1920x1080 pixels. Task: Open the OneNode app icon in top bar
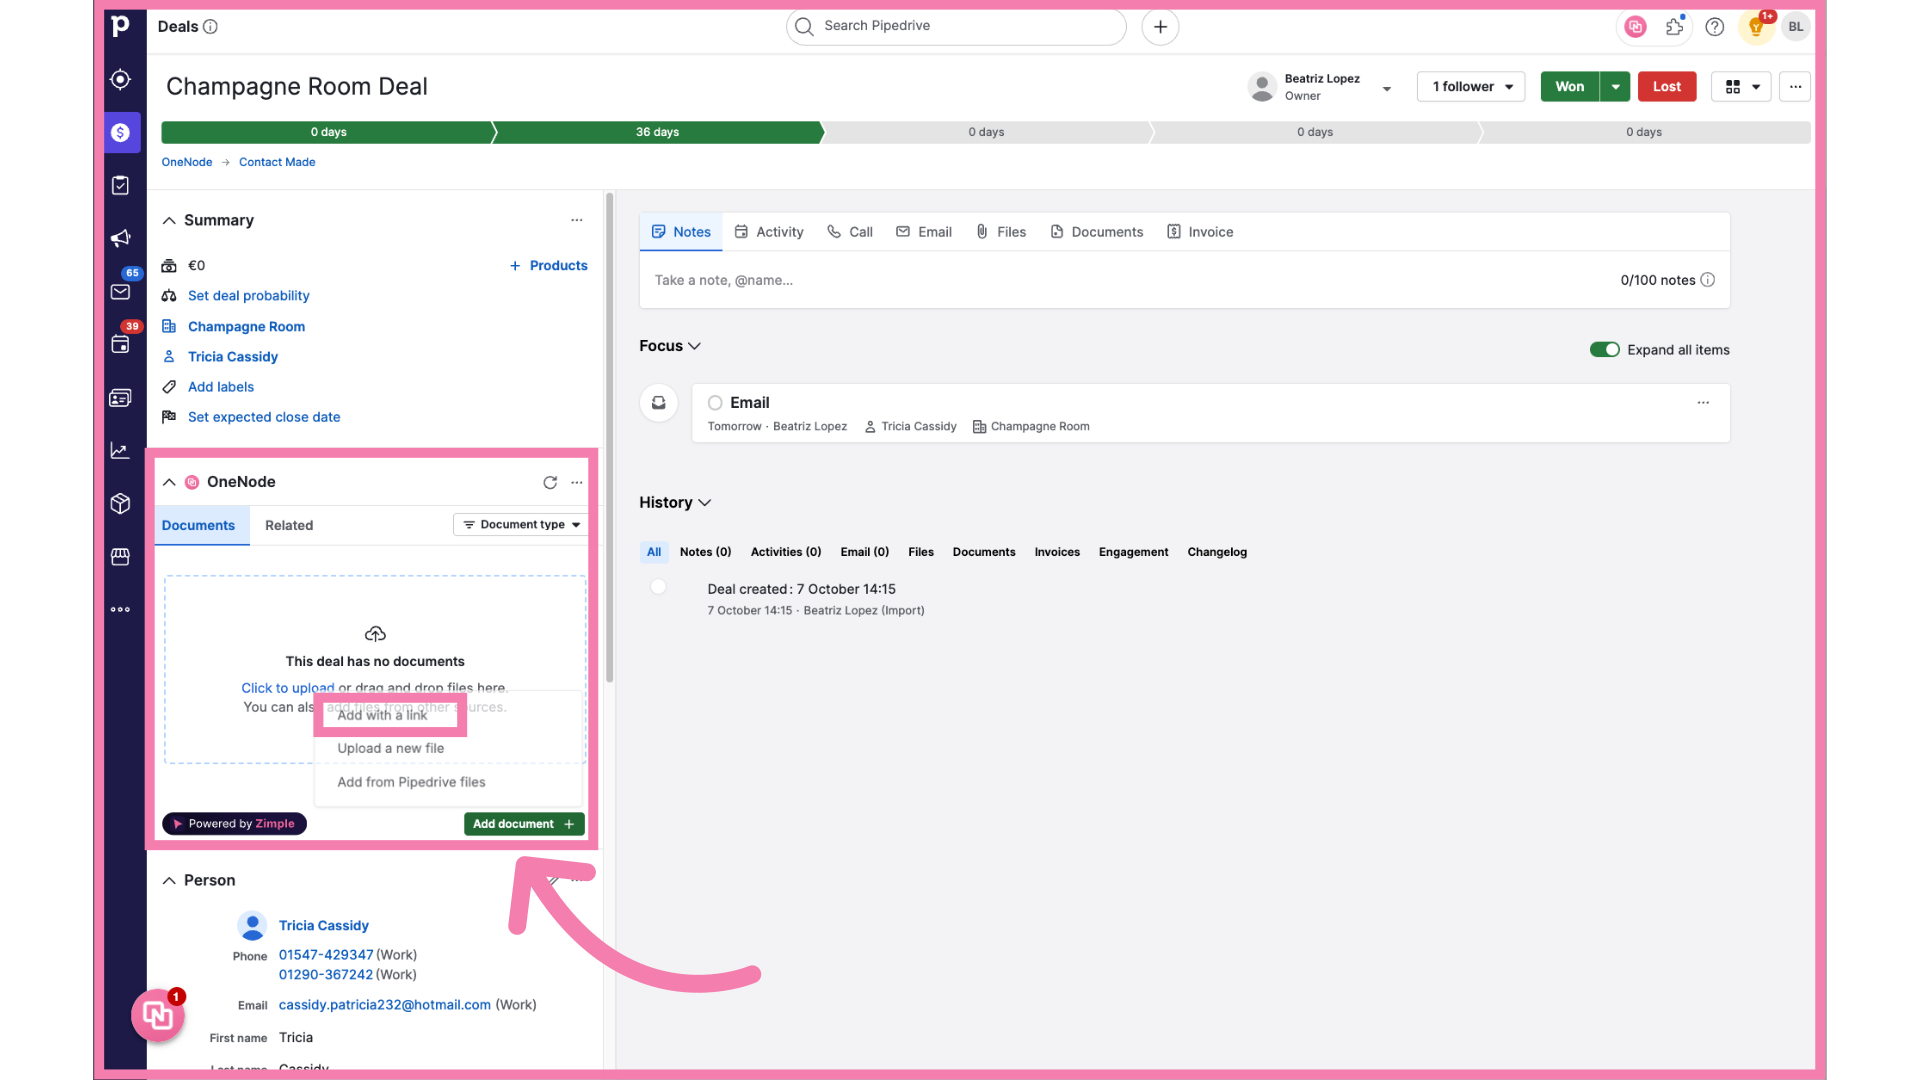coord(1635,27)
